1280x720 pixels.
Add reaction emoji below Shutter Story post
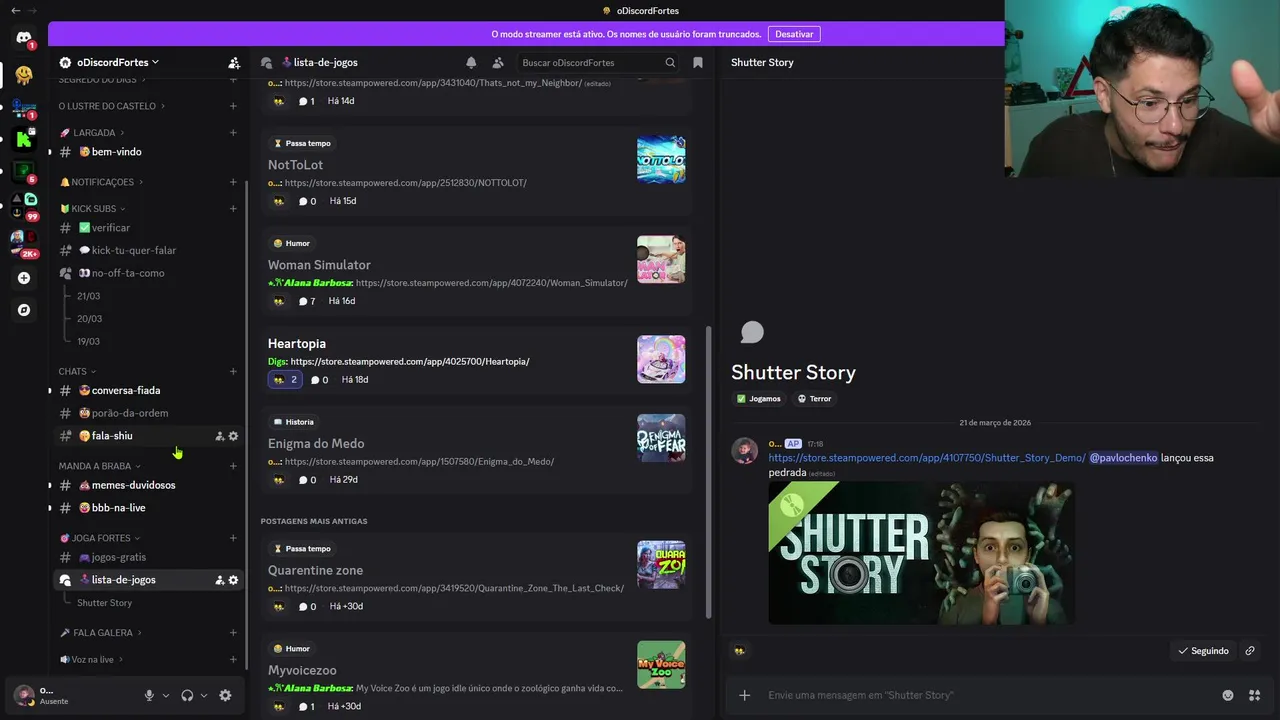(x=739, y=651)
